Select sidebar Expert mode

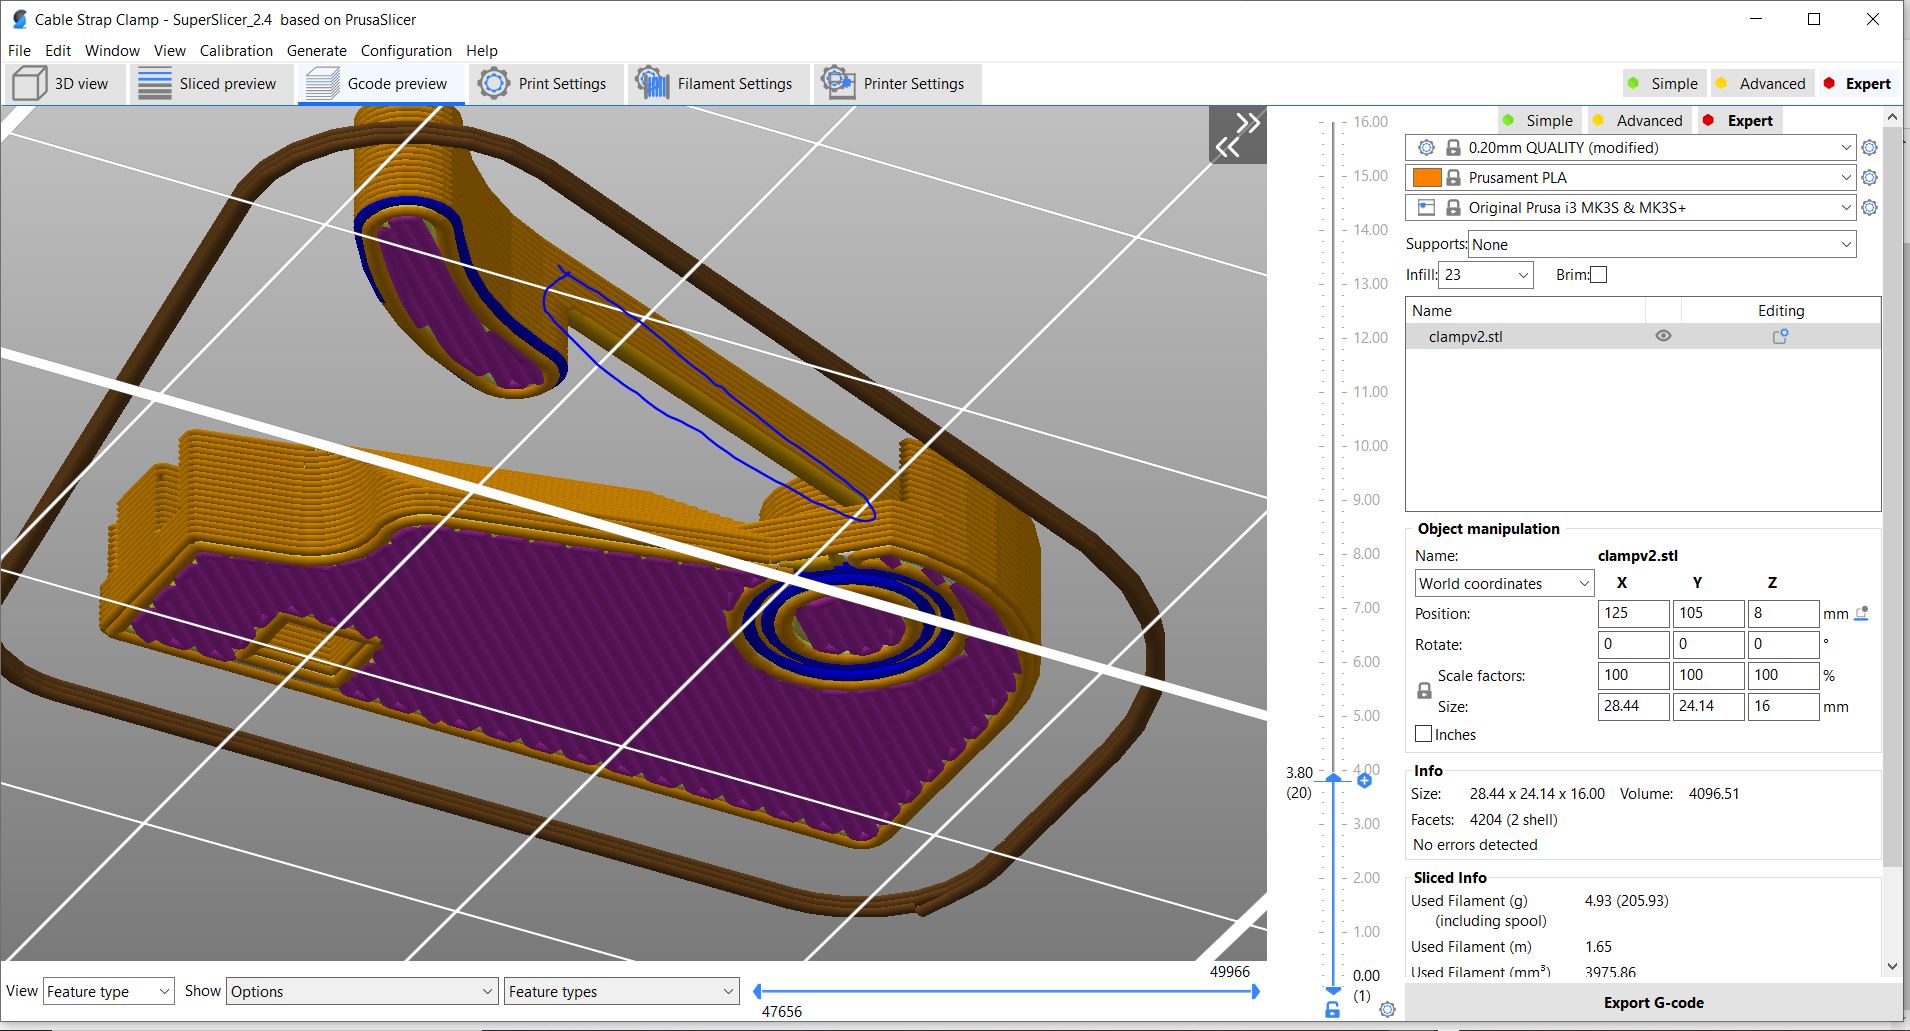[1738, 120]
